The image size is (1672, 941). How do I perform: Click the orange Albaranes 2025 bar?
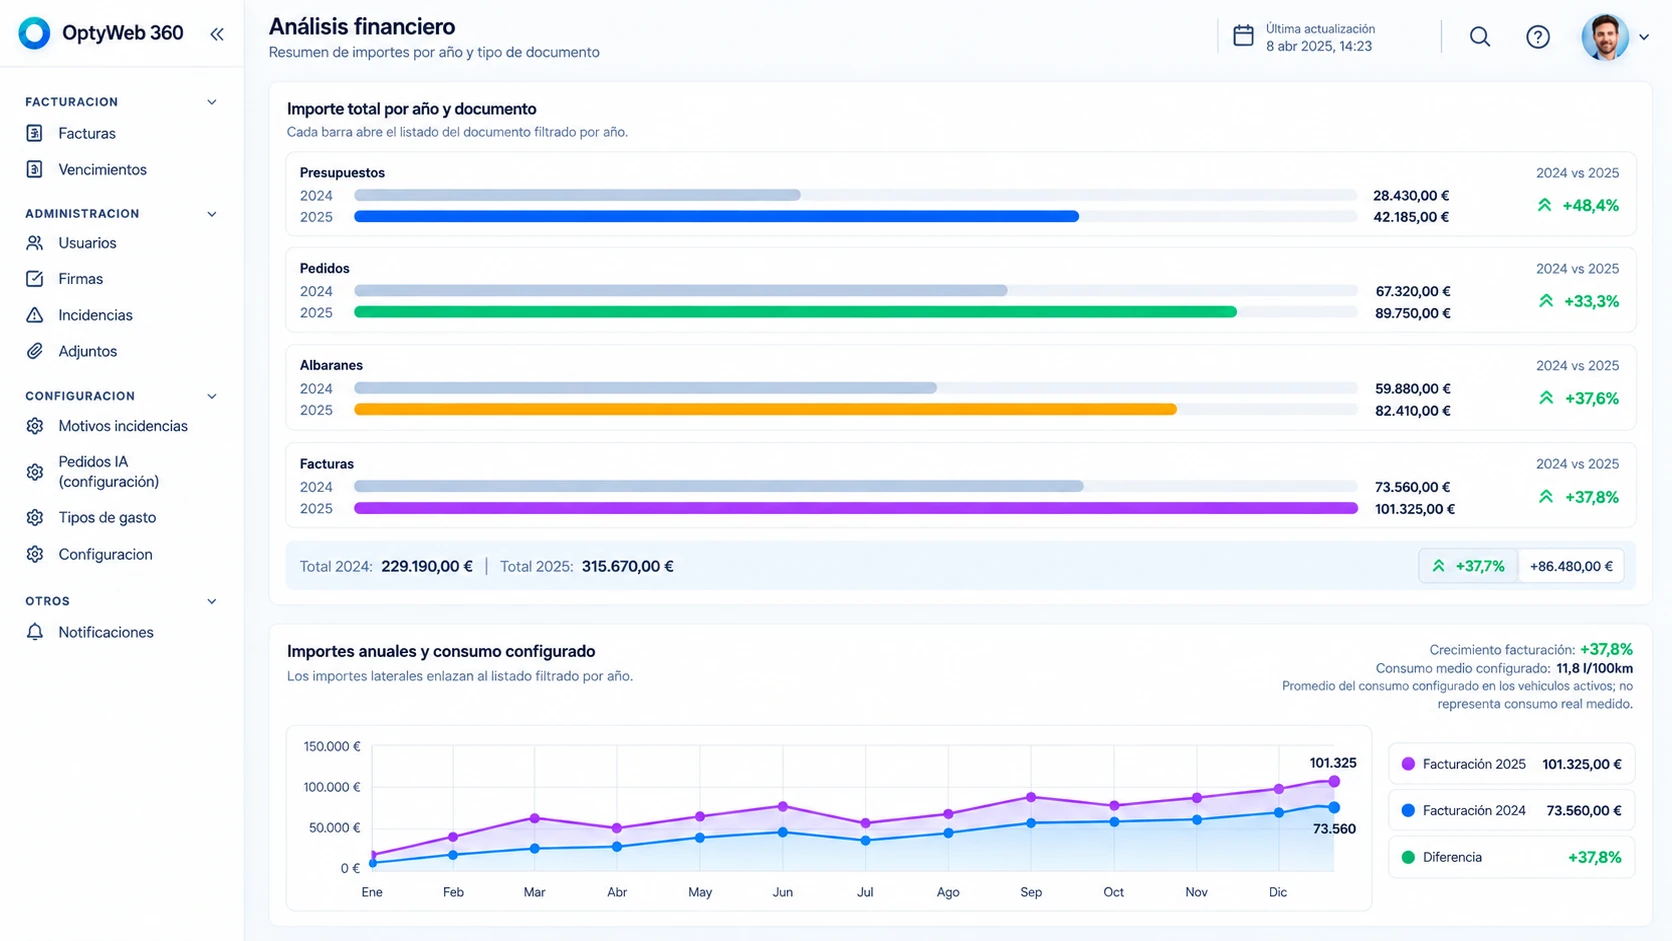(x=765, y=409)
